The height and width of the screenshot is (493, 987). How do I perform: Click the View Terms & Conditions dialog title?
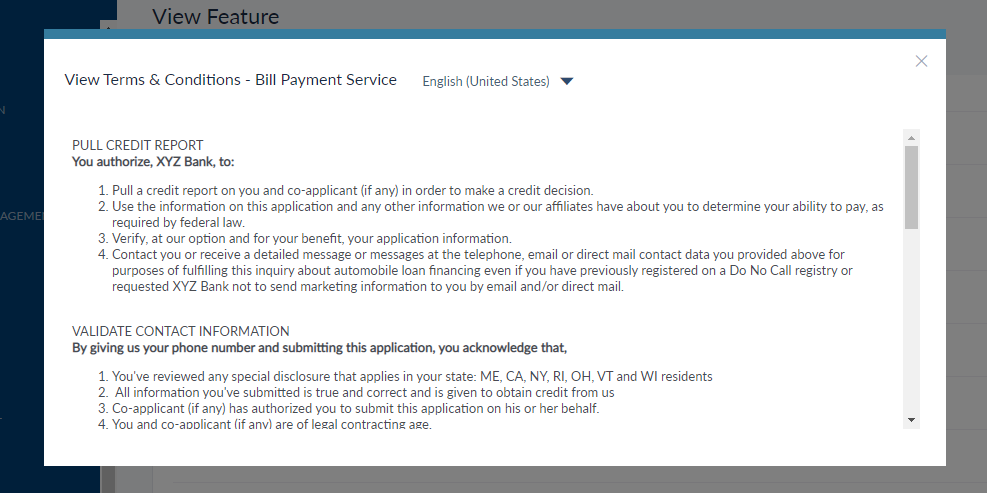[230, 80]
